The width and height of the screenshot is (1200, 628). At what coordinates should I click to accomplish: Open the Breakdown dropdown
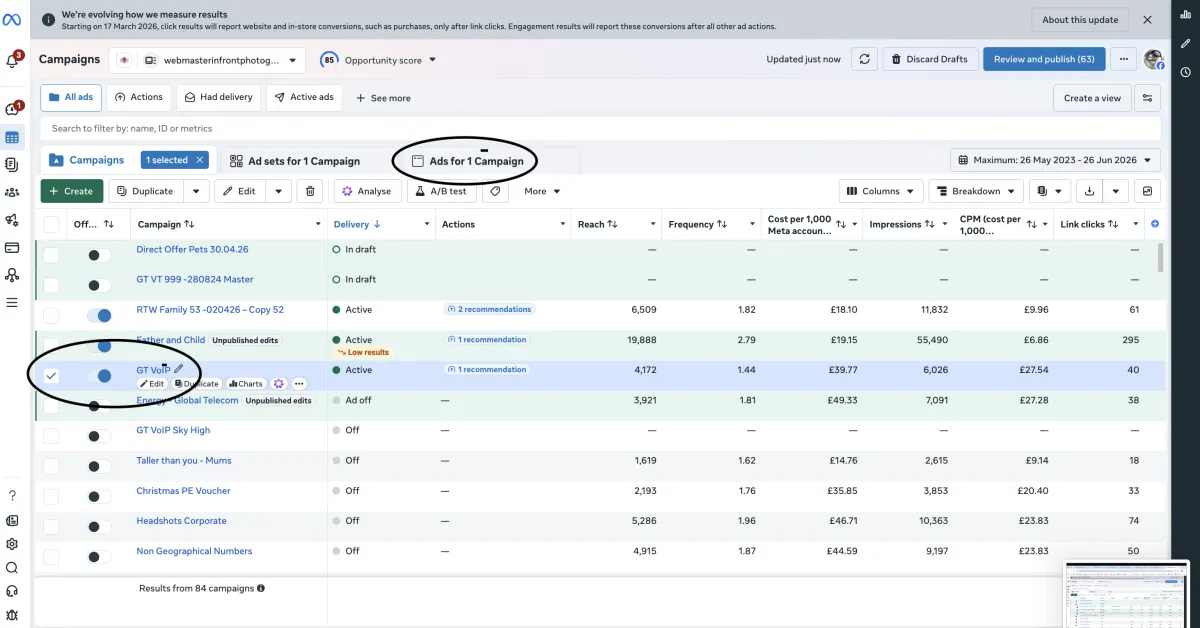[x=976, y=191]
